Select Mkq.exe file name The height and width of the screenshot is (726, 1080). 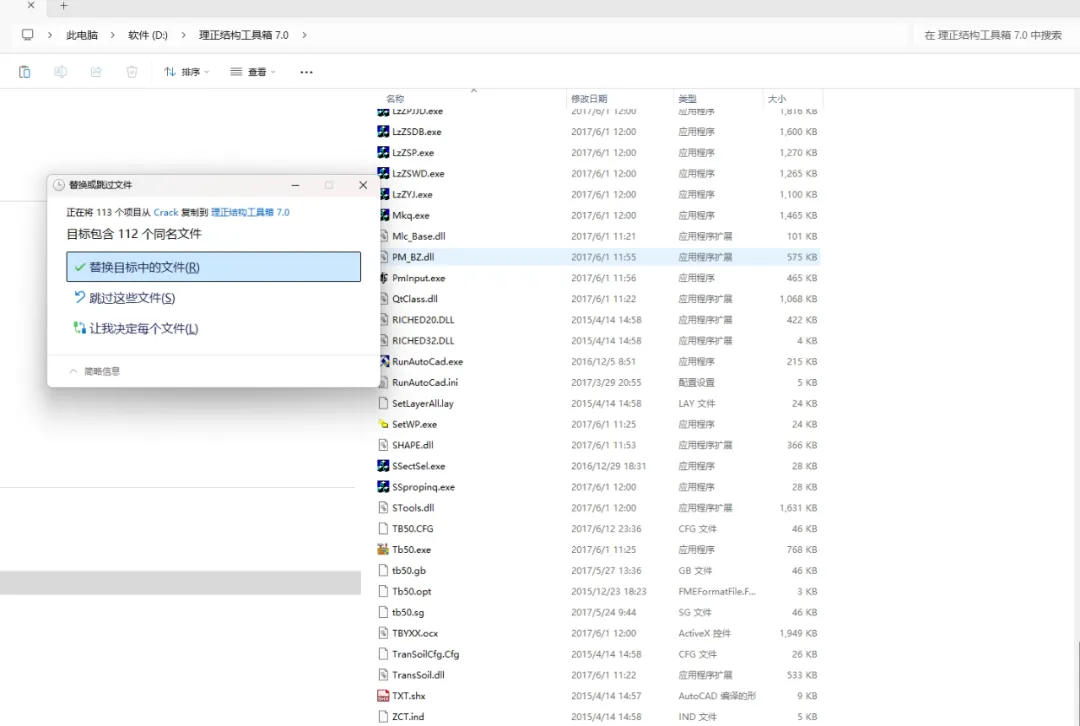pos(411,215)
